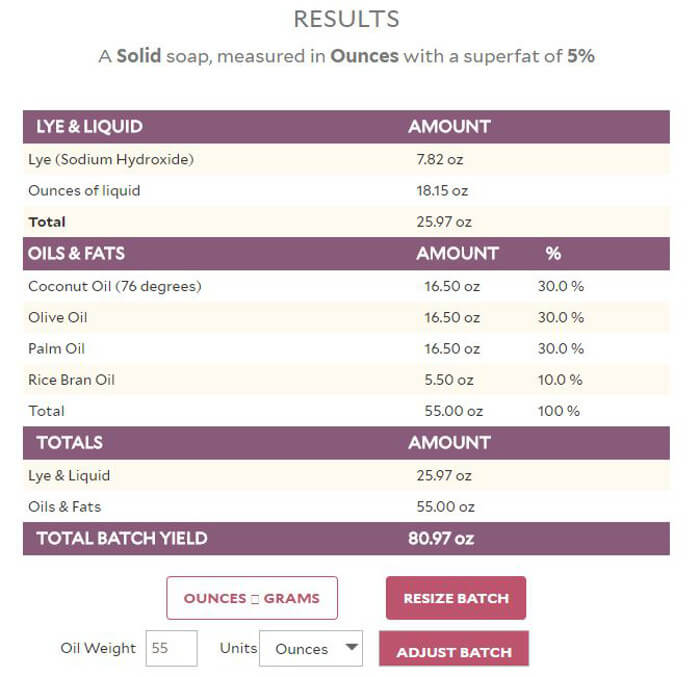
Task: Select the Total Batch Yield label
Action: [122, 538]
